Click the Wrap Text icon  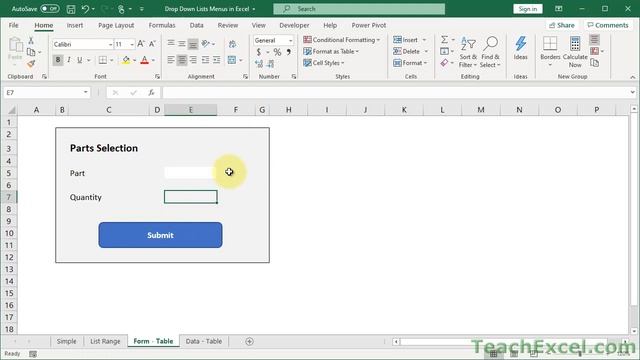click(232, 44)
